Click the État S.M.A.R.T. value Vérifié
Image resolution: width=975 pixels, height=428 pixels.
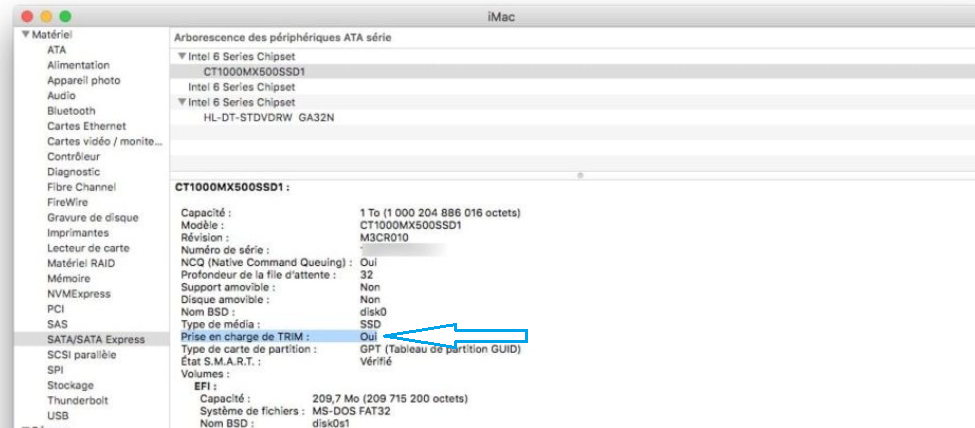[x=376, y=361]
